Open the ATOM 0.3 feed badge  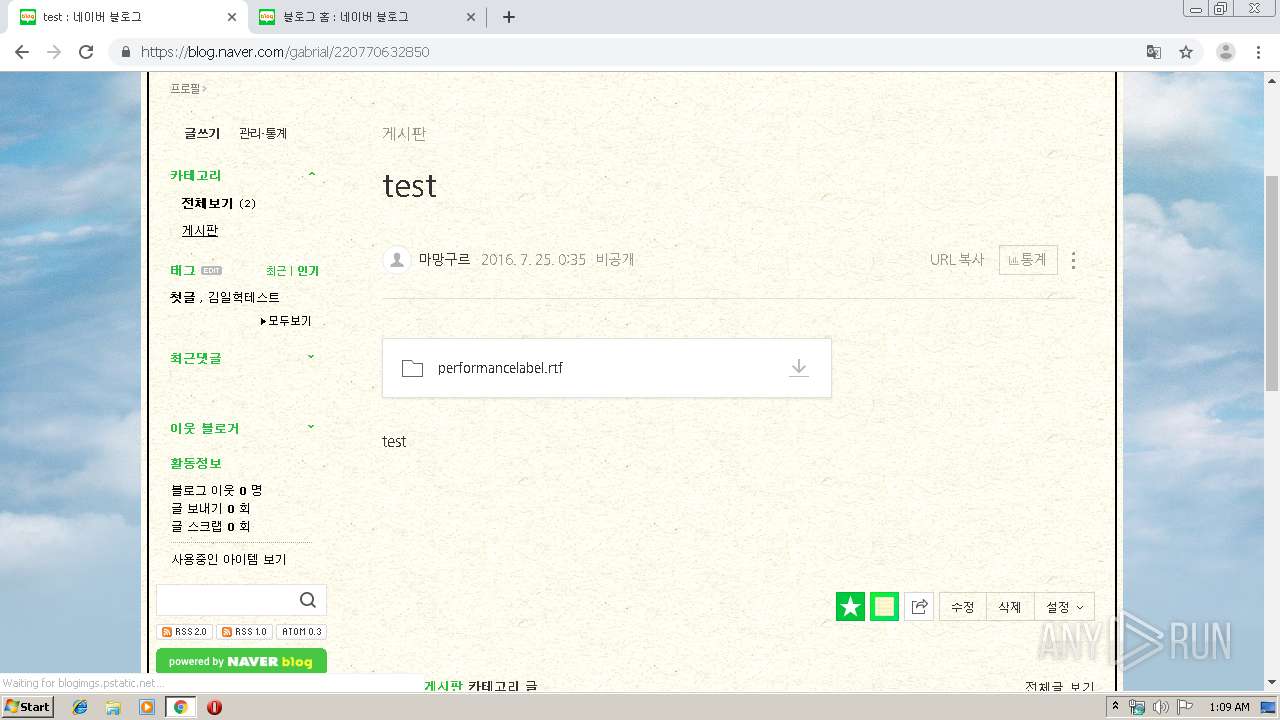(x=301, y=632)
